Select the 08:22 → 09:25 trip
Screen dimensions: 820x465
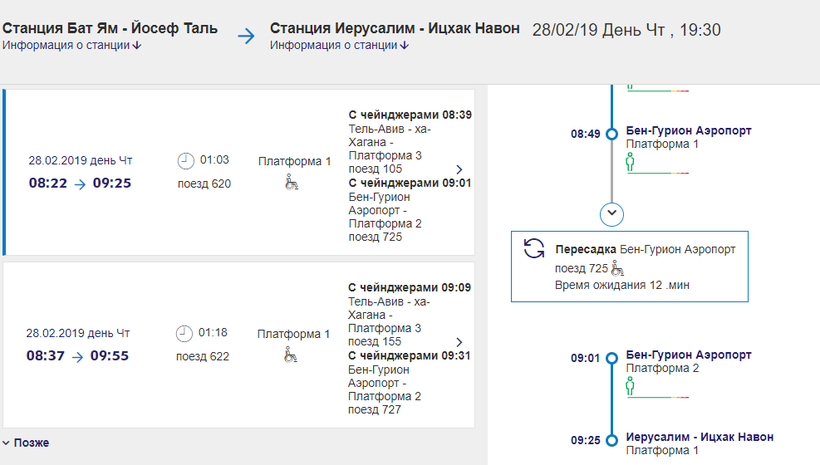(x=79, y=183)
